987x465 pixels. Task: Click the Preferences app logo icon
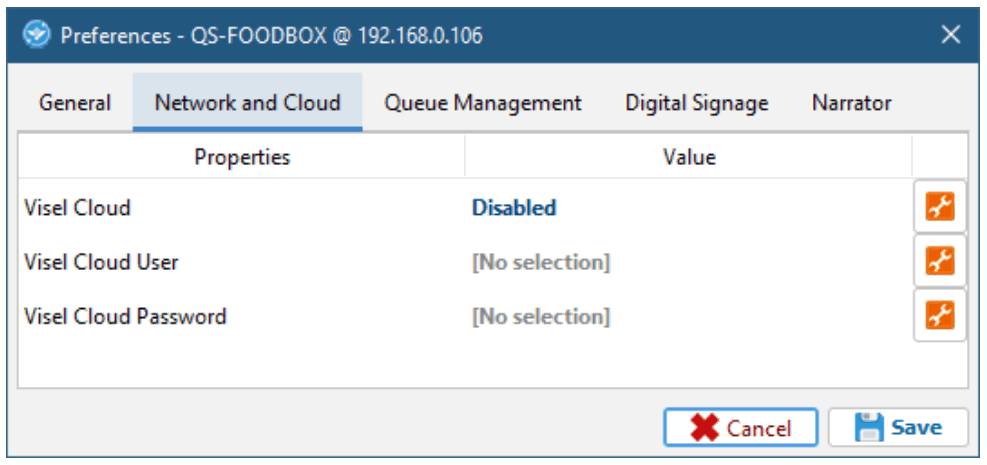[35, 35]
